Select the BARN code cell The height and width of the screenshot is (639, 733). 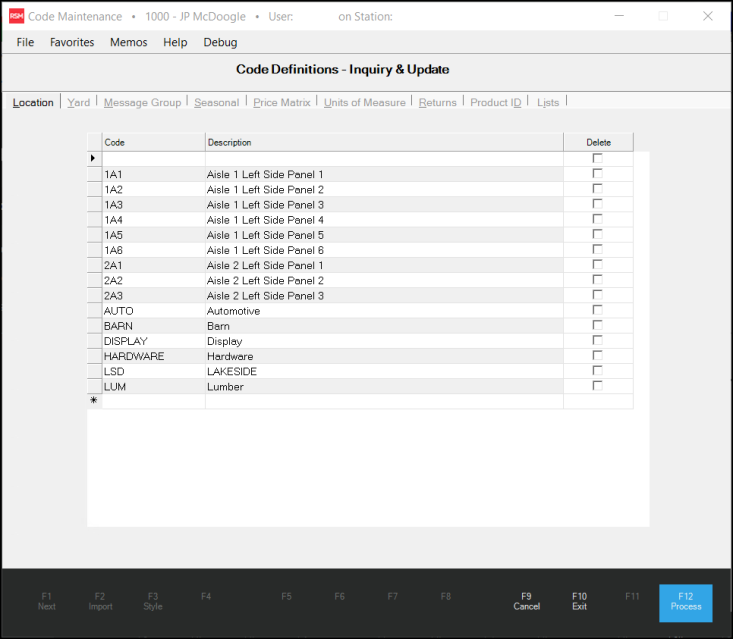pos(153,326)
